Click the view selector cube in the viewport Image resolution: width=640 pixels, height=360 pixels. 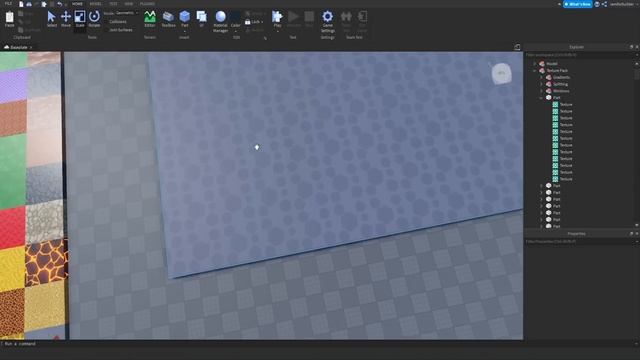(501, 73)
